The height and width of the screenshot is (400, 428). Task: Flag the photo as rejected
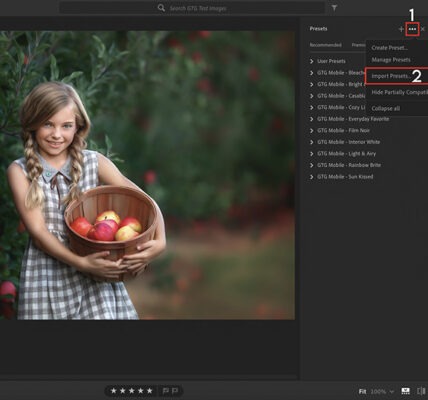[x=175, y=391]
